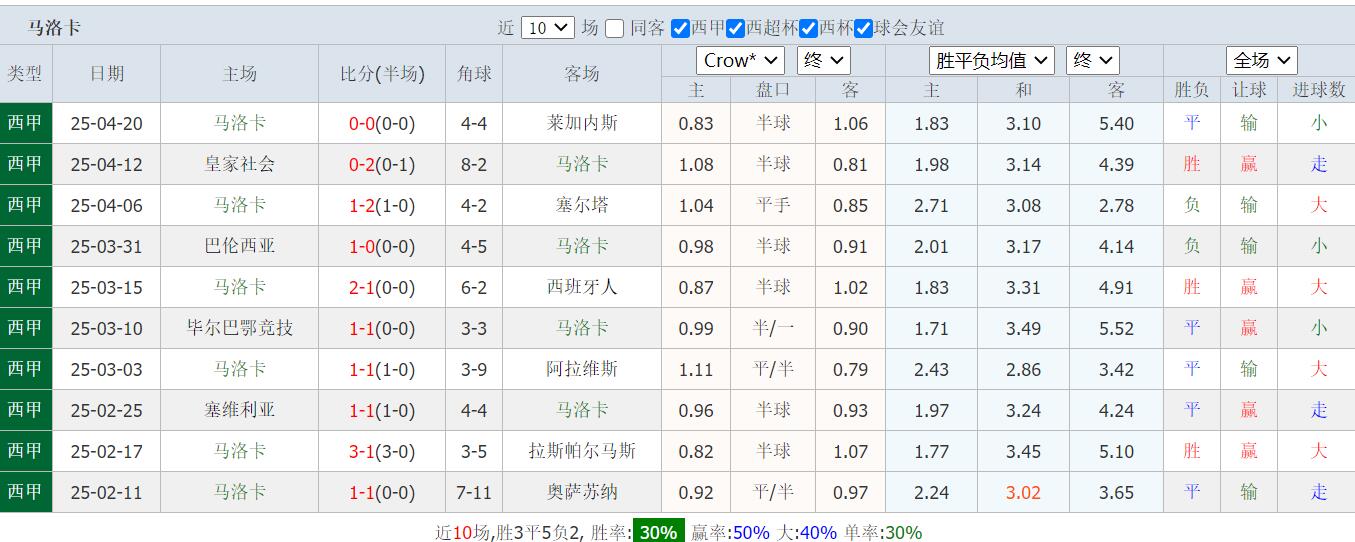
Task: Open the 终 dropdown beside Crow*
Action: click(823, 60)
